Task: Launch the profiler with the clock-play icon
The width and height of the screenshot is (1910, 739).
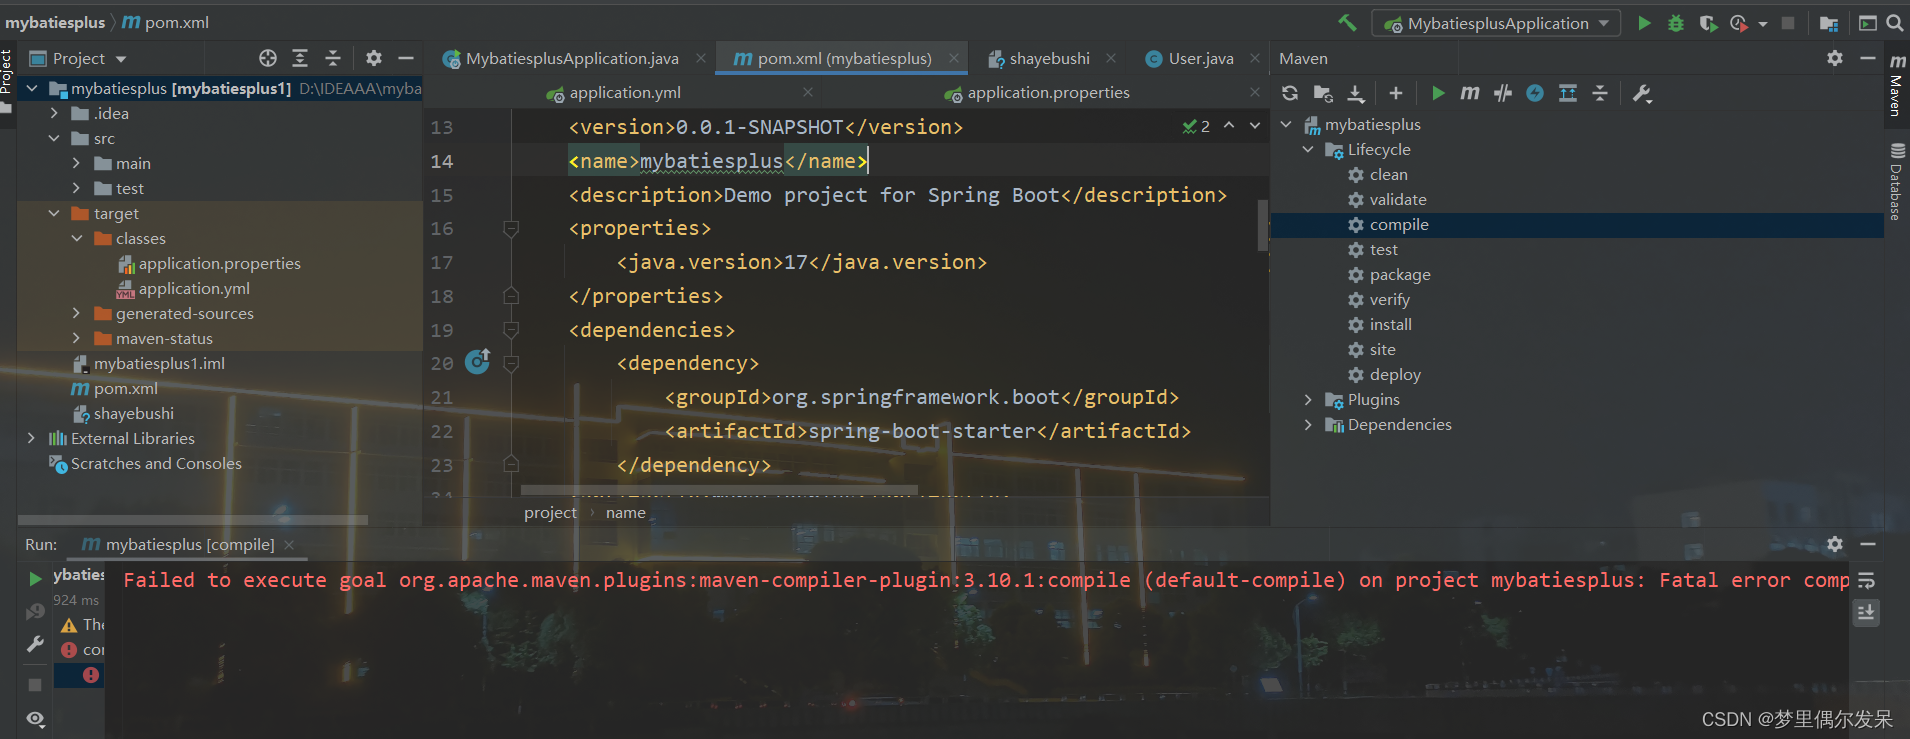Action: point(1739,23)
